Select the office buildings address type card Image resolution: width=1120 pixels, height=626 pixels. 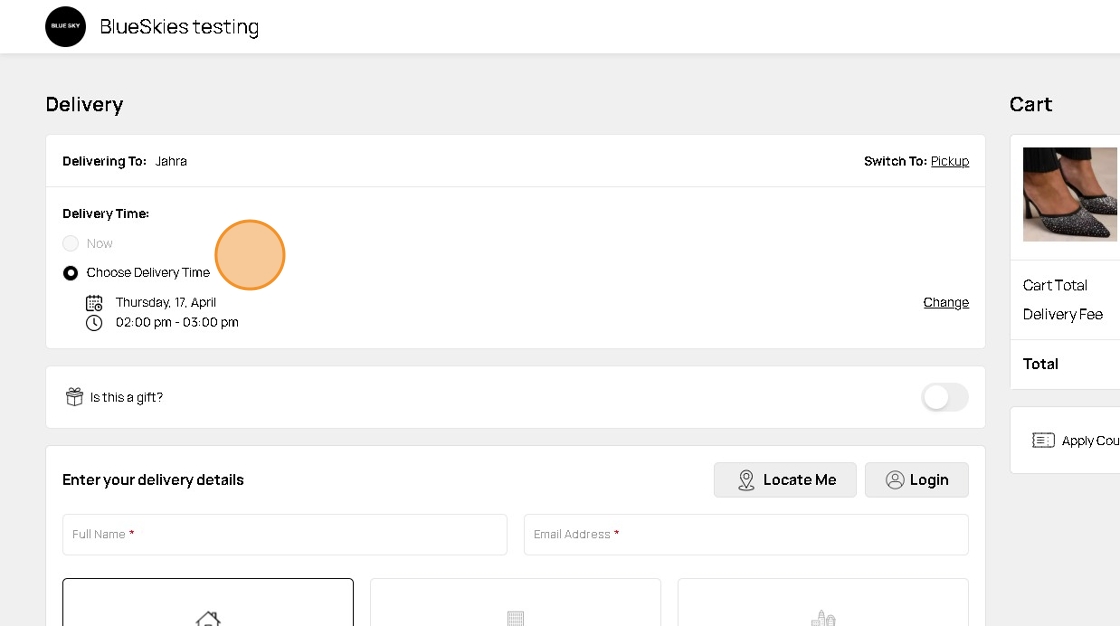click(822, 603)
